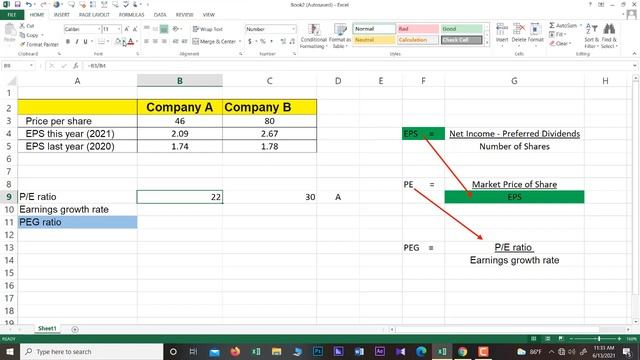Click the Paste clipboard icon
640x360 pixels.
[9, 31]
